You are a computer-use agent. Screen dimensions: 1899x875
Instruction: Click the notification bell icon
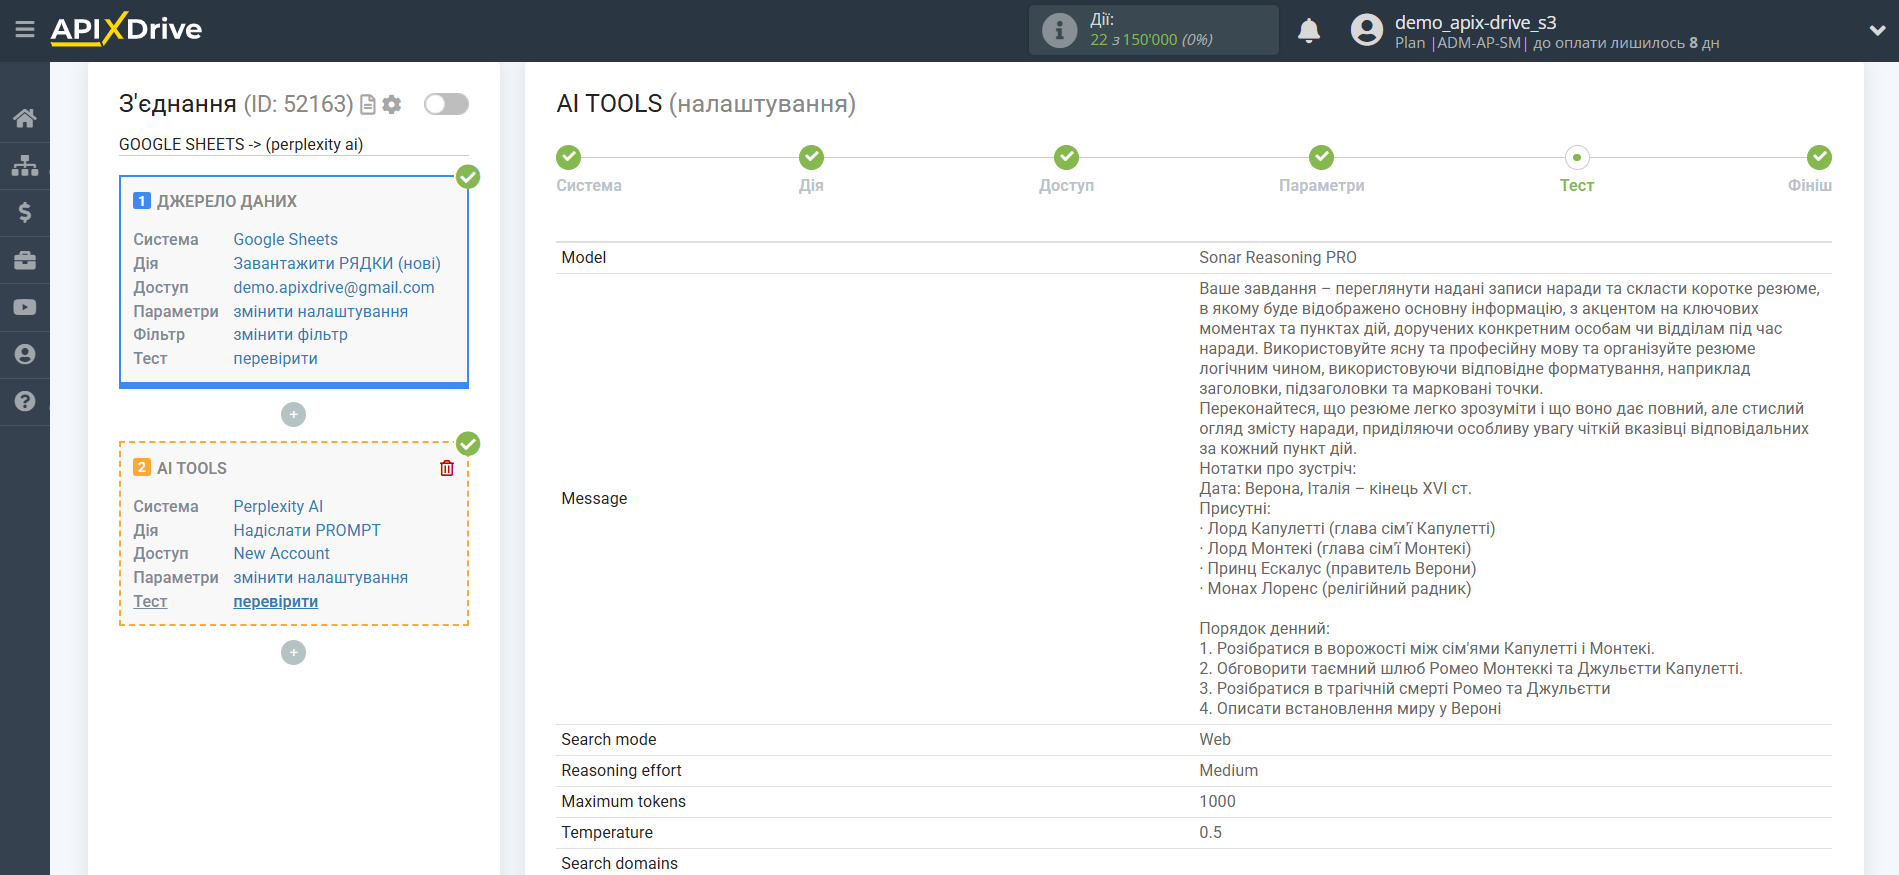(x=1308, y=31)
